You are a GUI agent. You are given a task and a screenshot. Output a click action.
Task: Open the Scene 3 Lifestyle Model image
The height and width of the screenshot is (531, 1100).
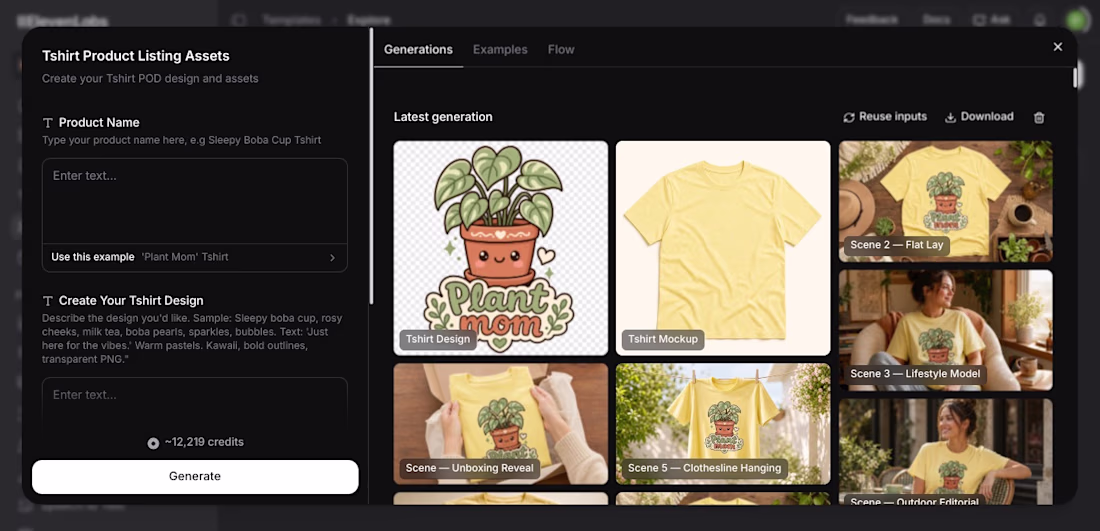coord(946,330)
